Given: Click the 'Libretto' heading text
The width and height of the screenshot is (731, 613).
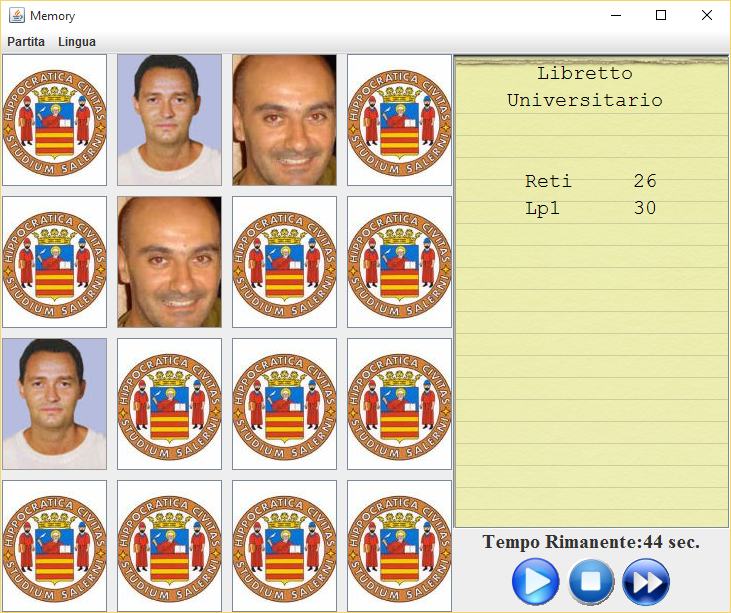Looking at the screenshot, I should coord(585,74).
